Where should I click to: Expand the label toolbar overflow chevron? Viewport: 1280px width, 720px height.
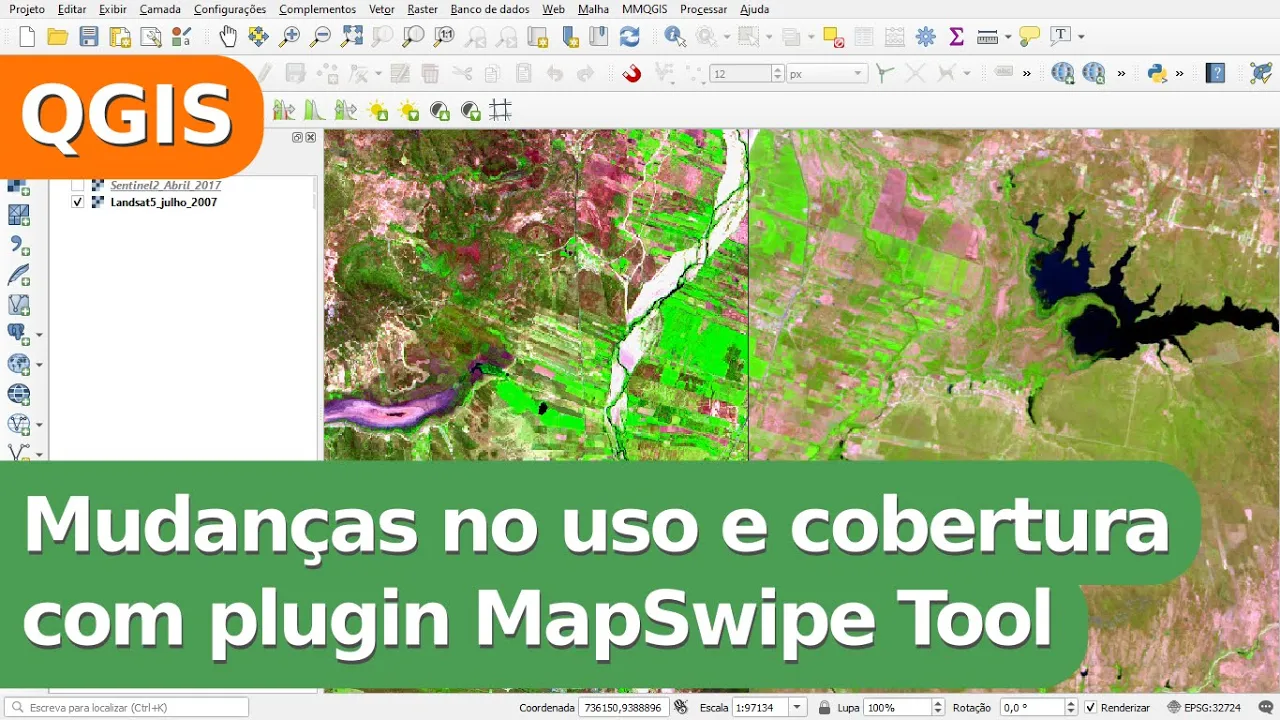tap(1027, 73)
